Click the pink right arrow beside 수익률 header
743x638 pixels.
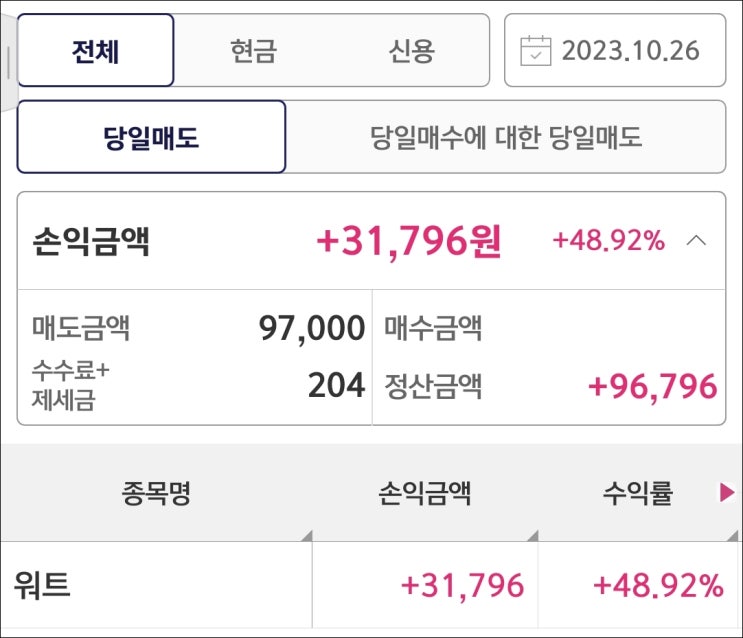(x=727, y=492)
